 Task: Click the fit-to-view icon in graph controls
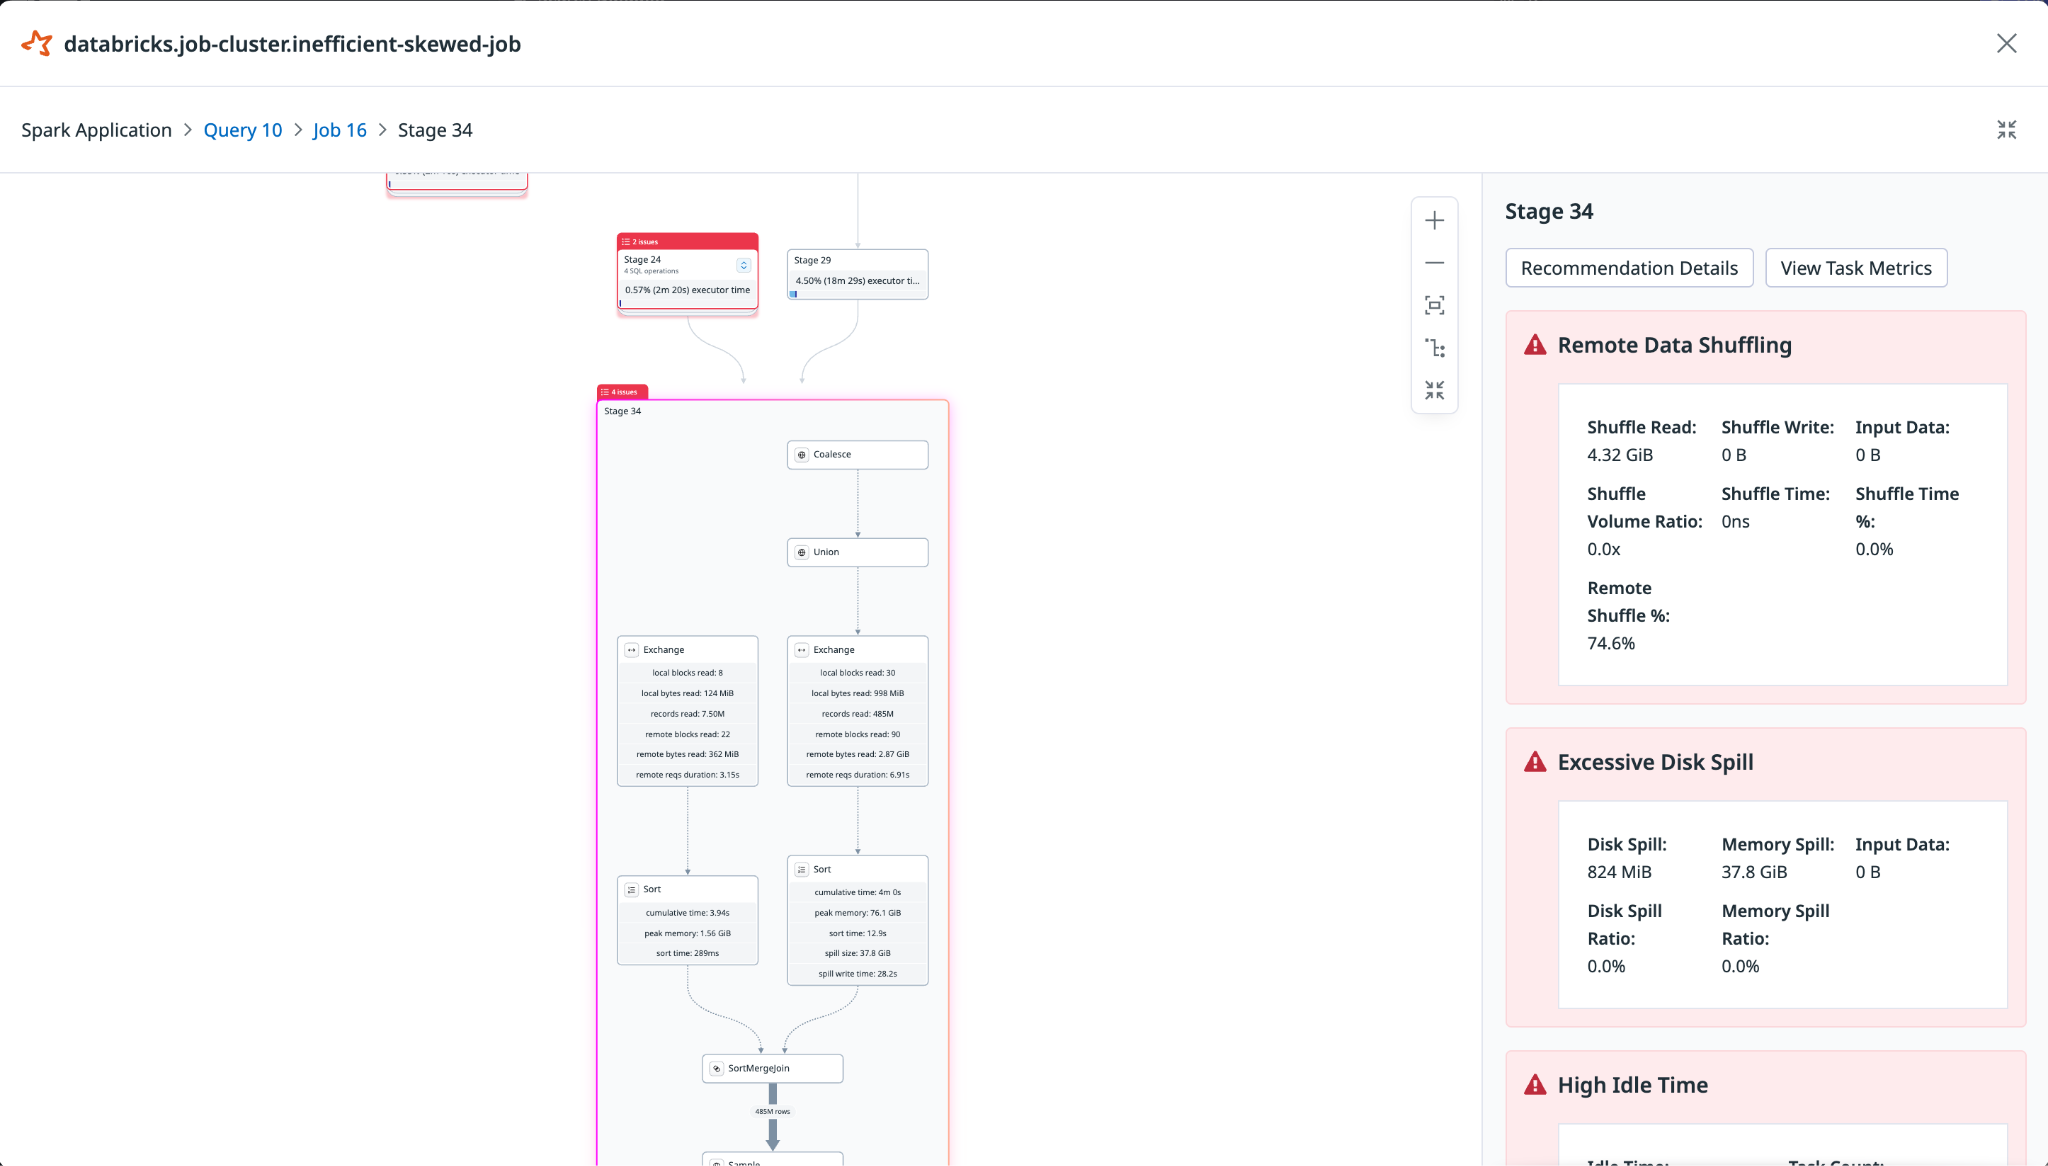click(x=1434, y=305)
